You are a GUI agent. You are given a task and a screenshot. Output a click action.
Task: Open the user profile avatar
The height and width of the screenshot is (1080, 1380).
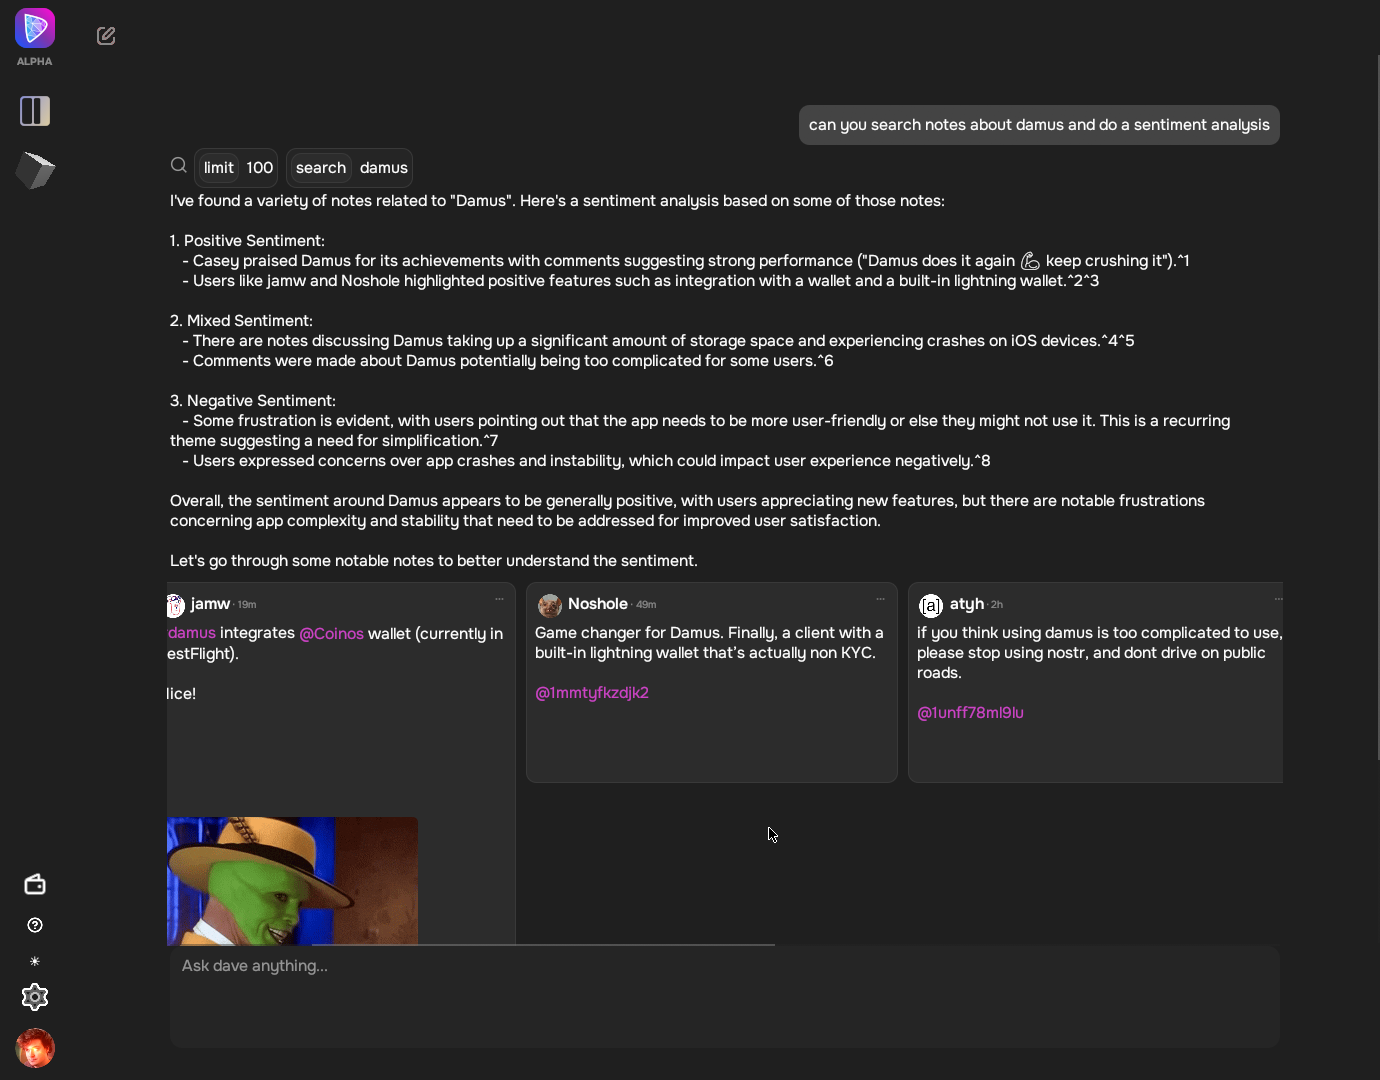tap(35, 1048)
